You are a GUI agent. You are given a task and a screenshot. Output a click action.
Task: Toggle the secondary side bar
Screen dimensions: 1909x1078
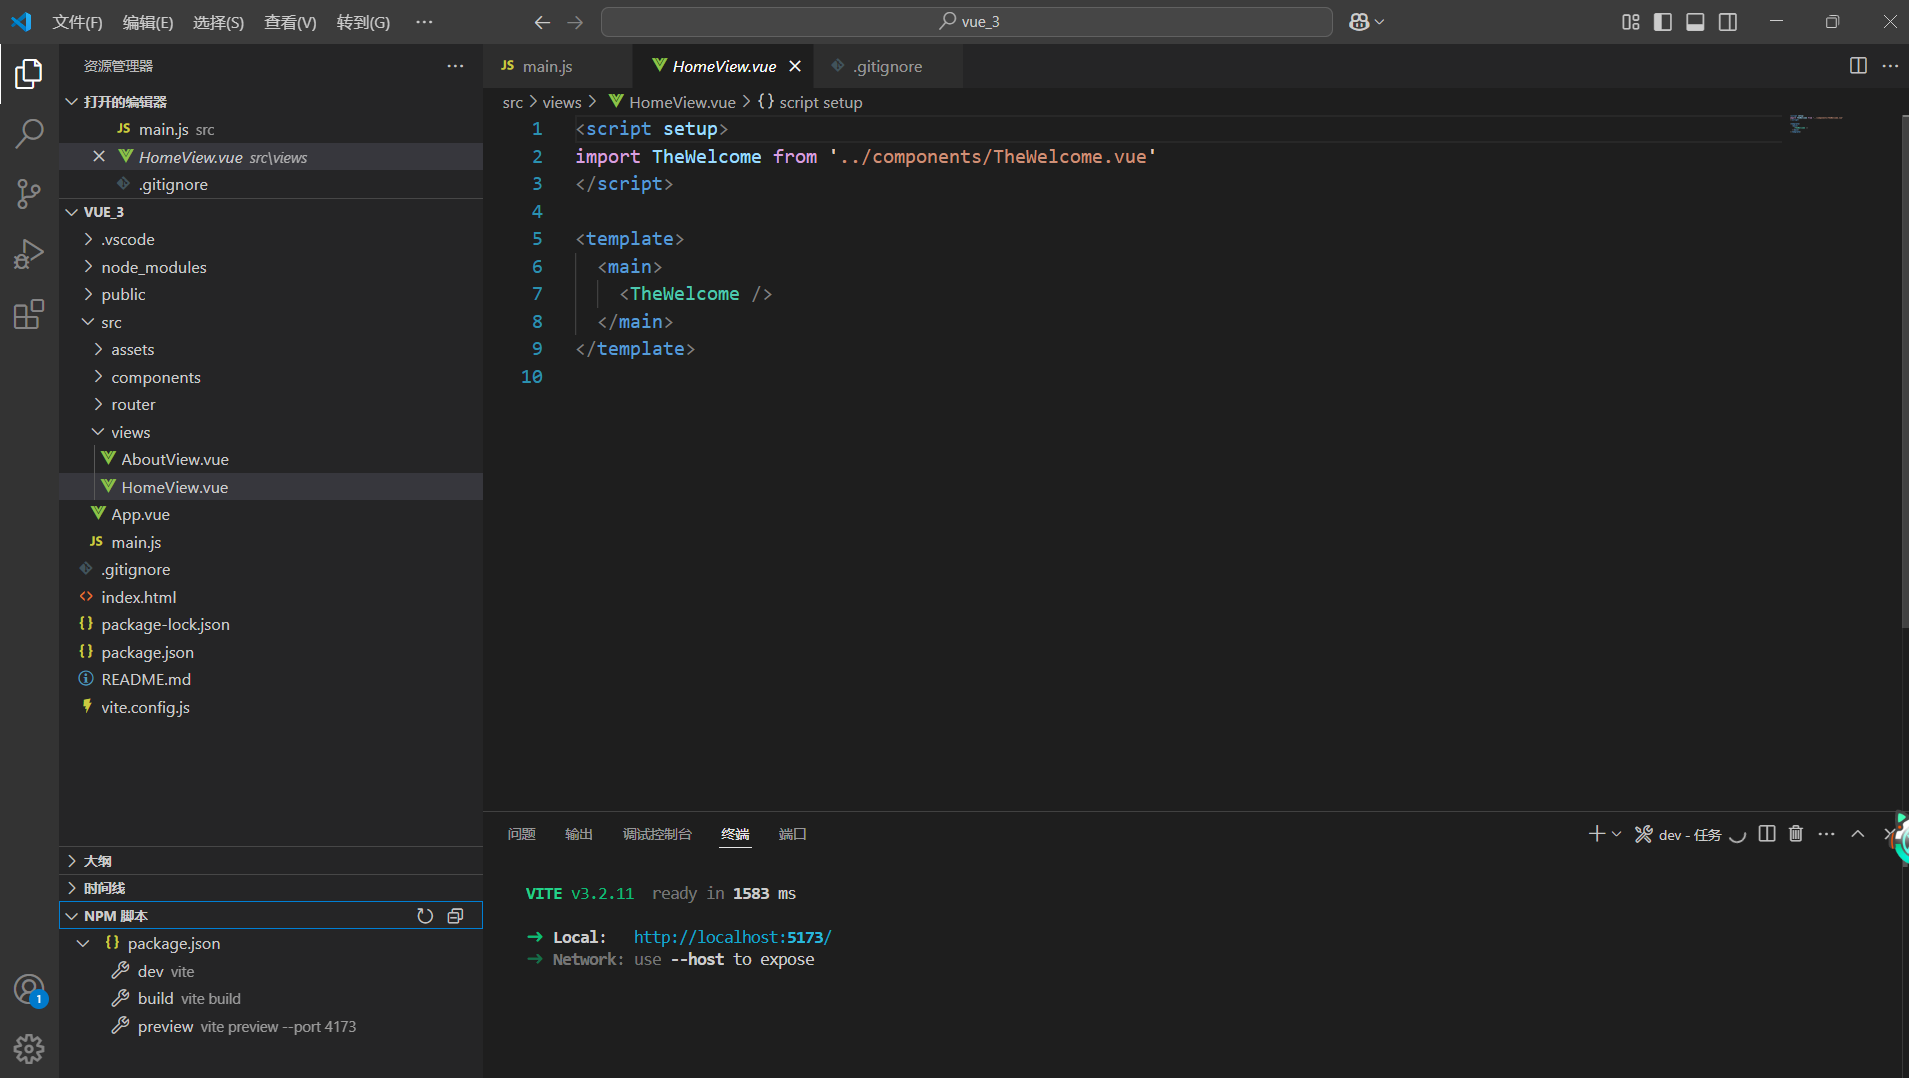pos(1728,21)
